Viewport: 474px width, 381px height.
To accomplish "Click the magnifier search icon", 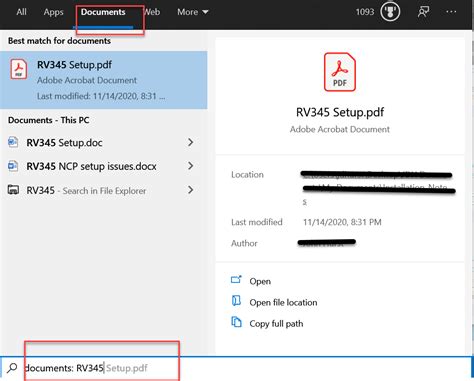I will coord(12,368).
